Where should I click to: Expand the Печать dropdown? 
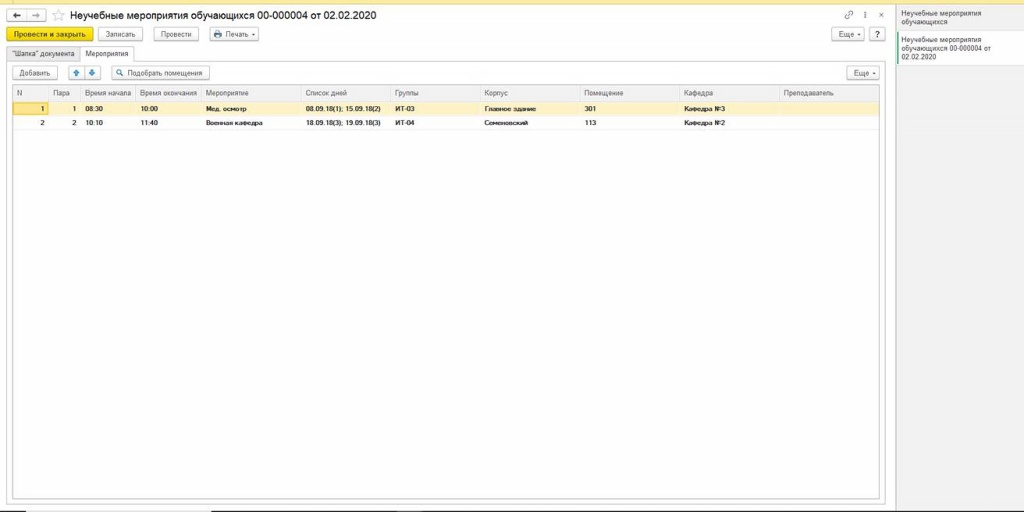tap(235, 34)
